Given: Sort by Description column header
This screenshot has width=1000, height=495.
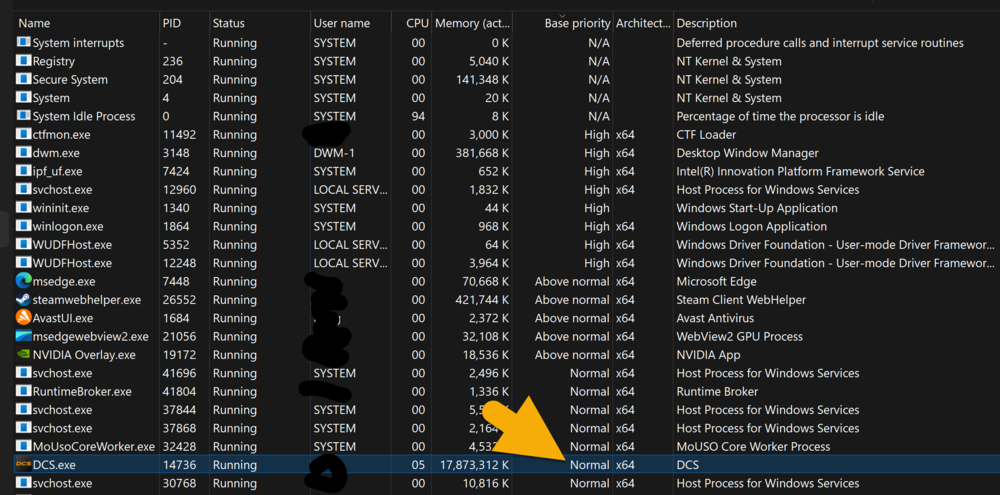Looking at the screenshot, I should 706,24.
